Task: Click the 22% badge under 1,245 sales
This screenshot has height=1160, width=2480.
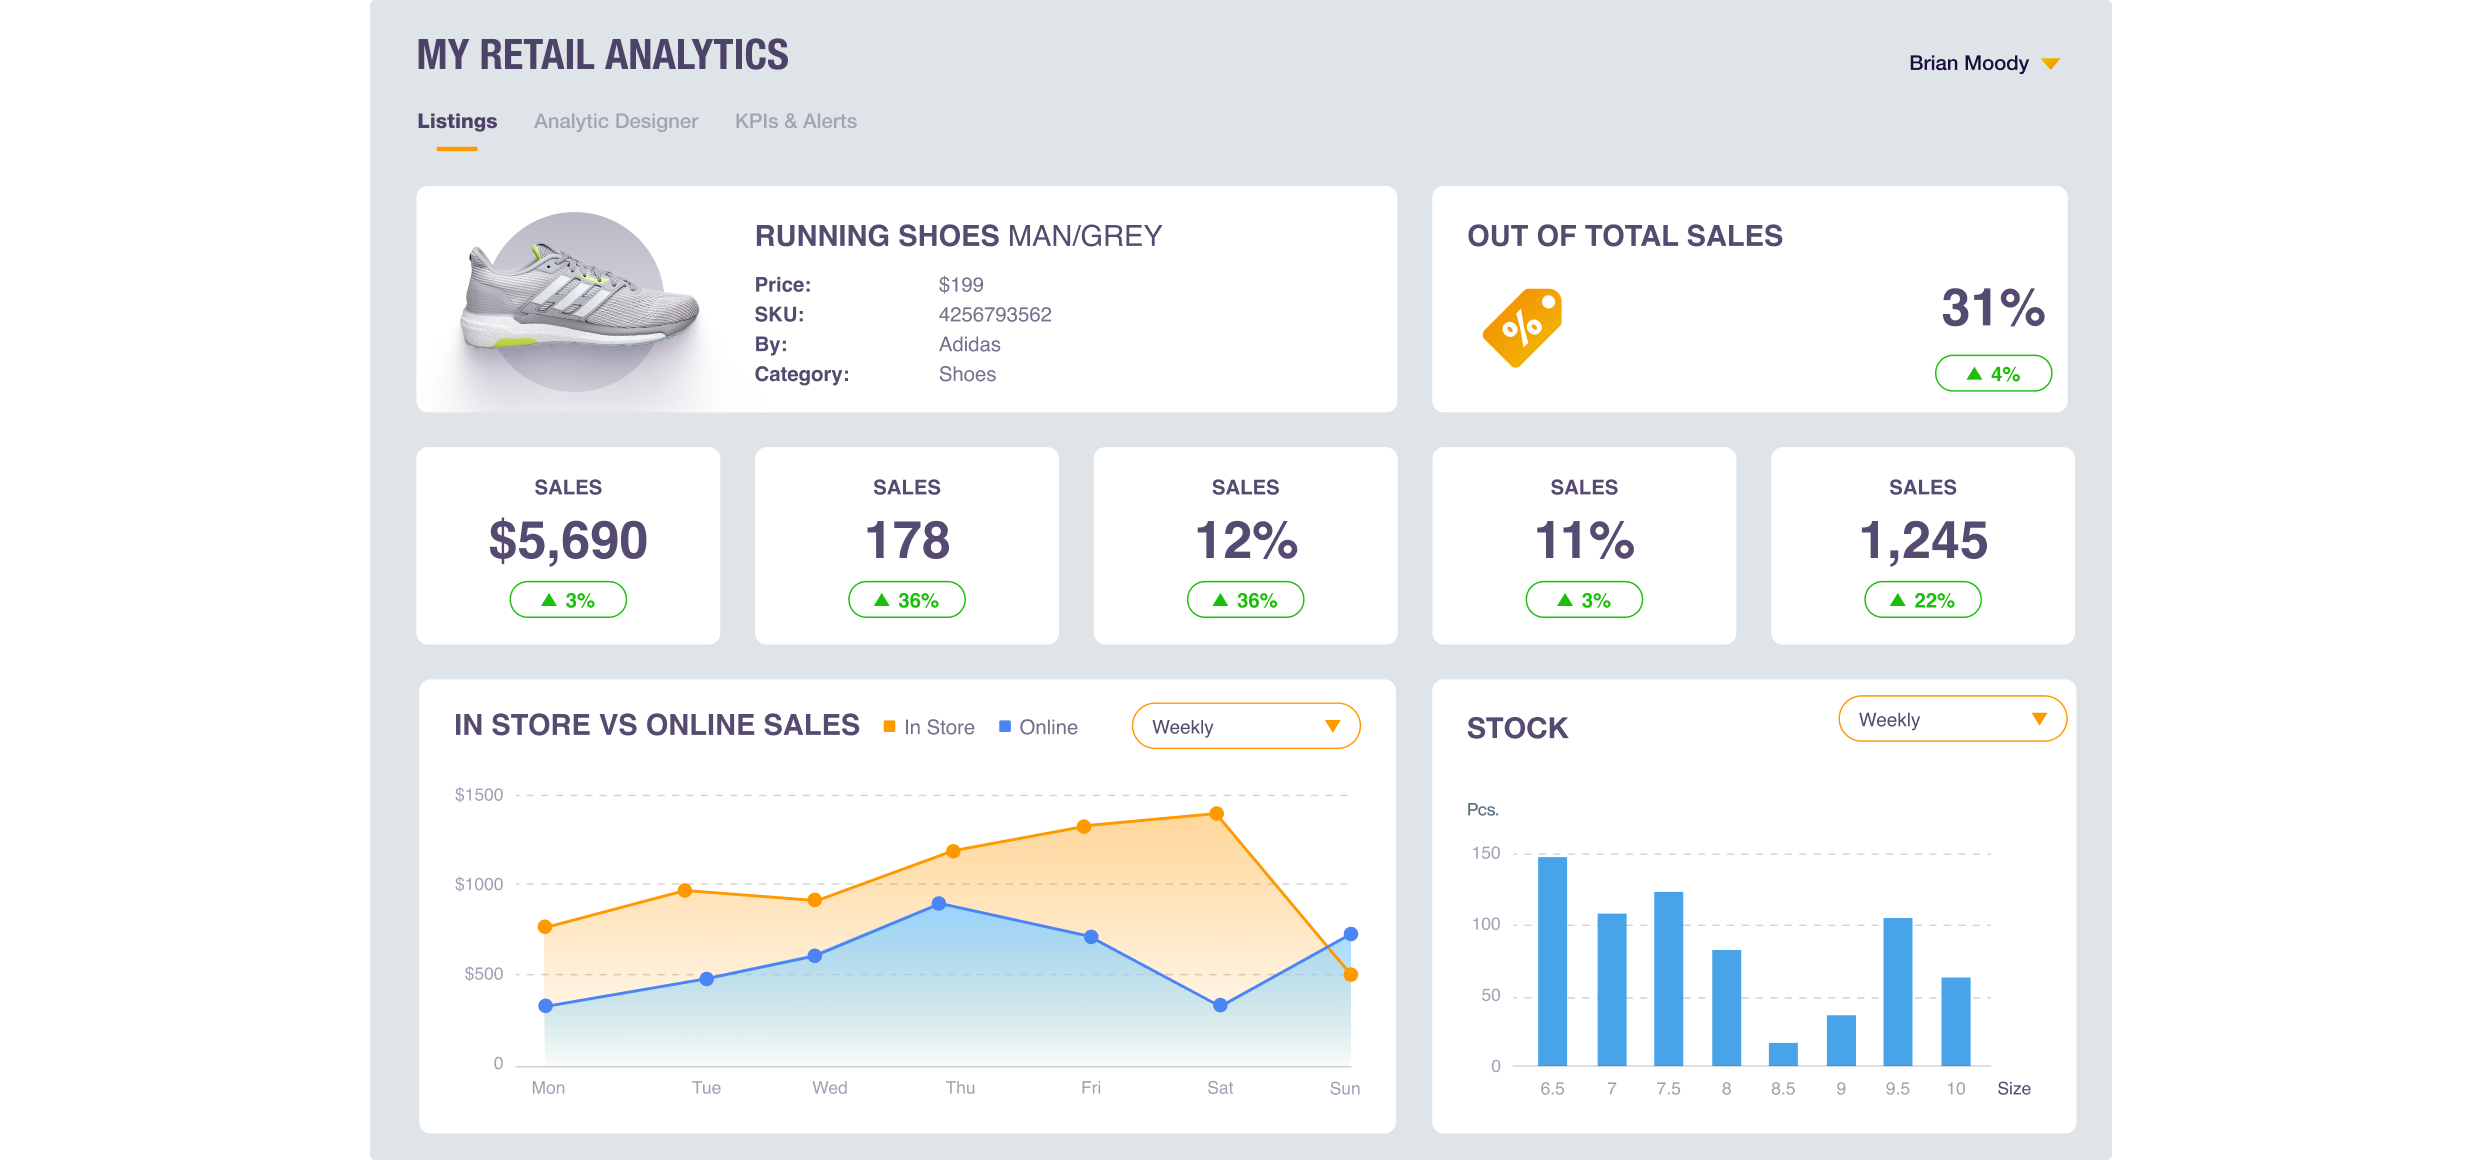Action: point(1922,600)
